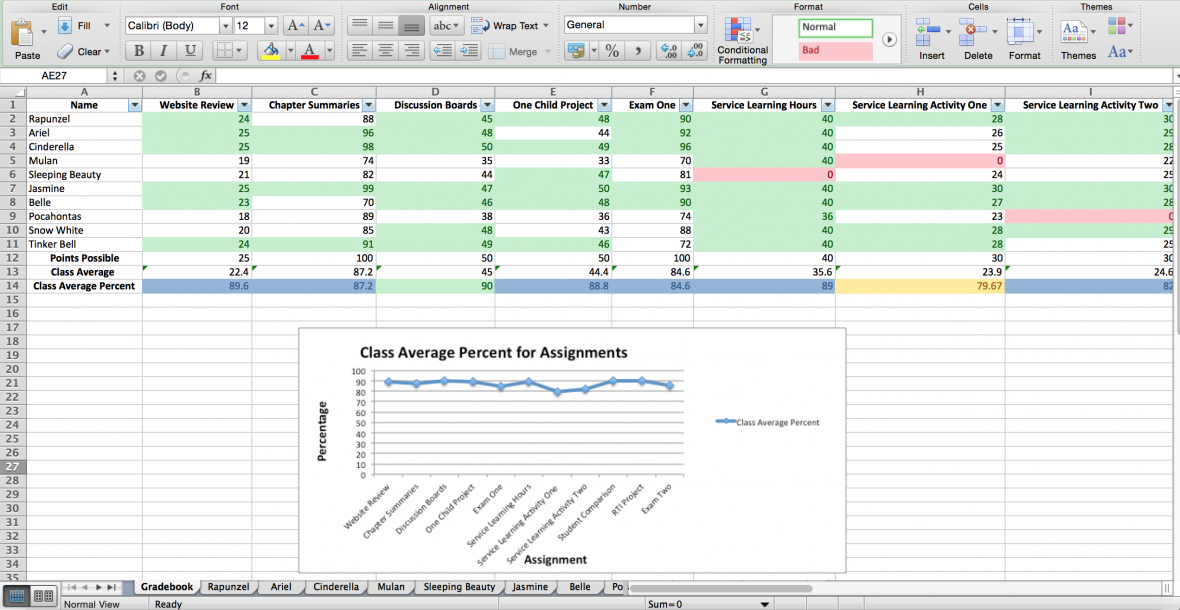Open Conditional Formatting

[x=742, y=41]
